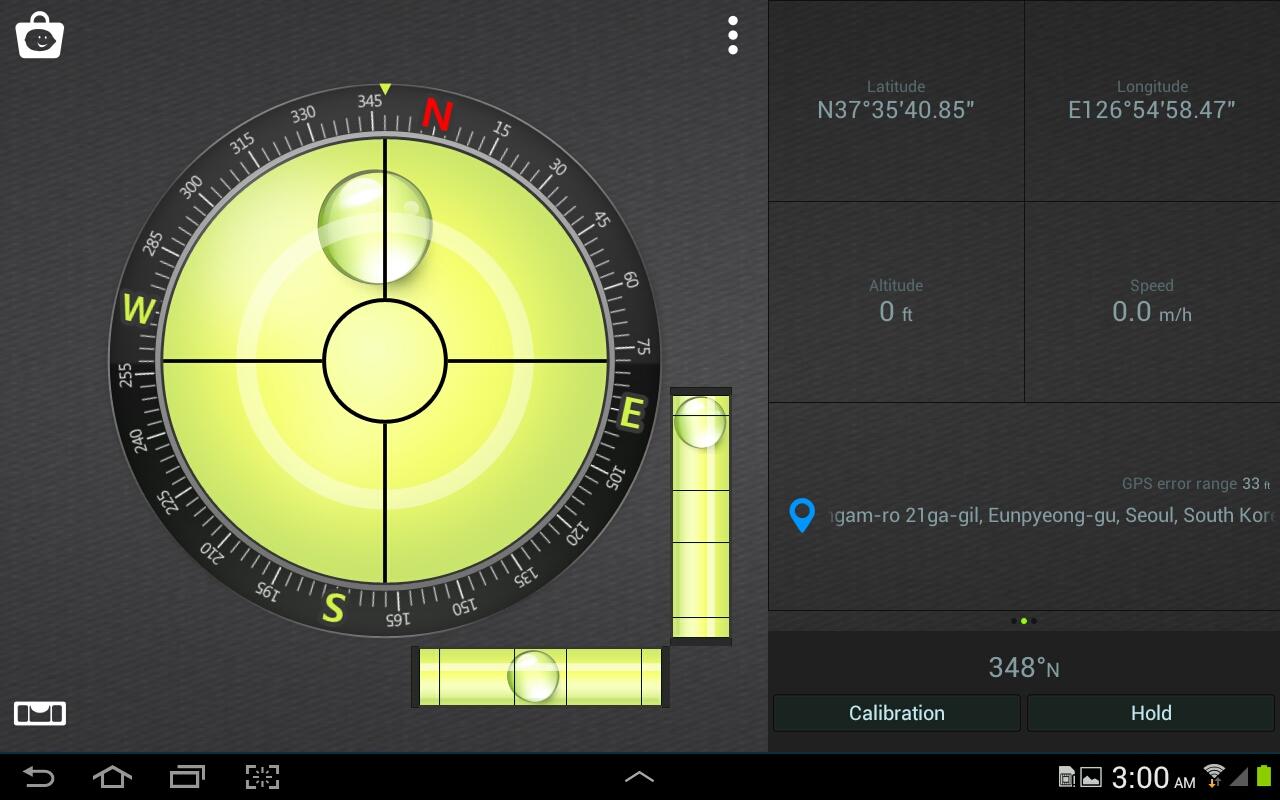Screen dimensions: 1280x800
Task: Select the level display mode icon bottom-left
Action: pyautogui.click(x=39, y=713)
